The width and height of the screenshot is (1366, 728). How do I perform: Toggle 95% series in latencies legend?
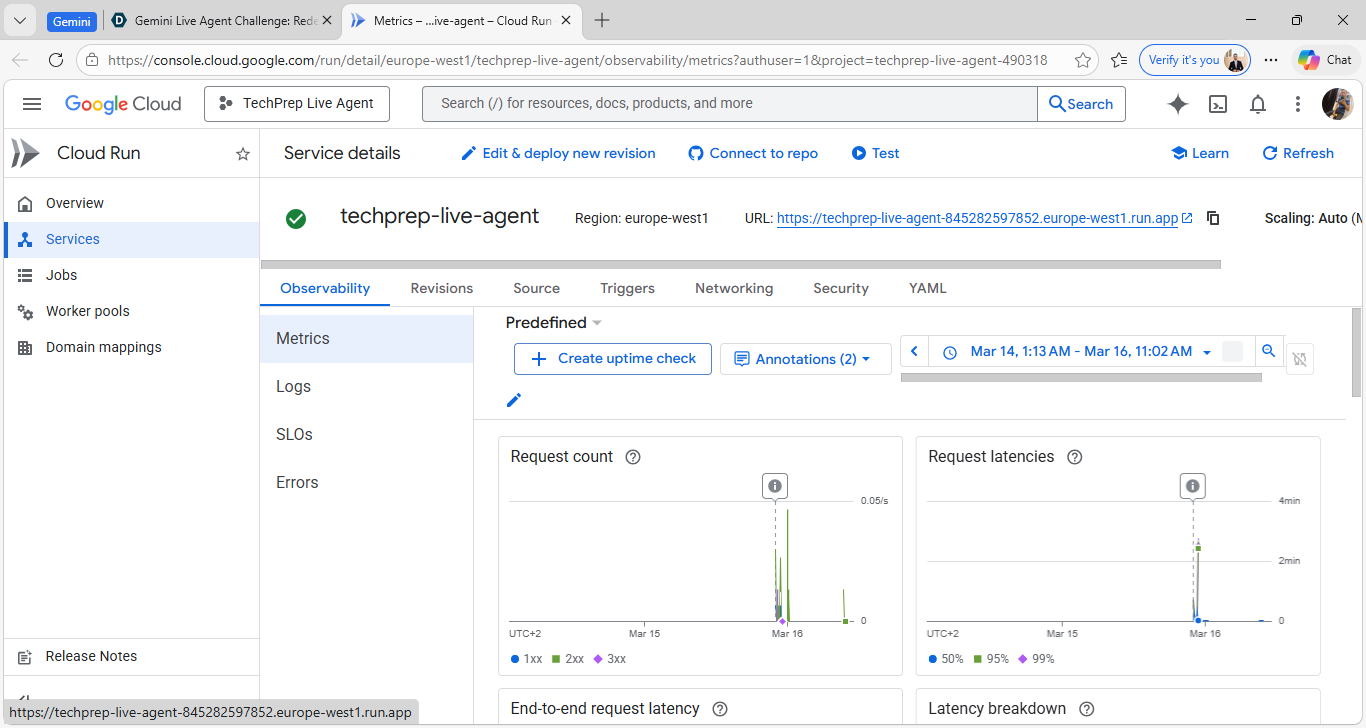coord(990,659)
